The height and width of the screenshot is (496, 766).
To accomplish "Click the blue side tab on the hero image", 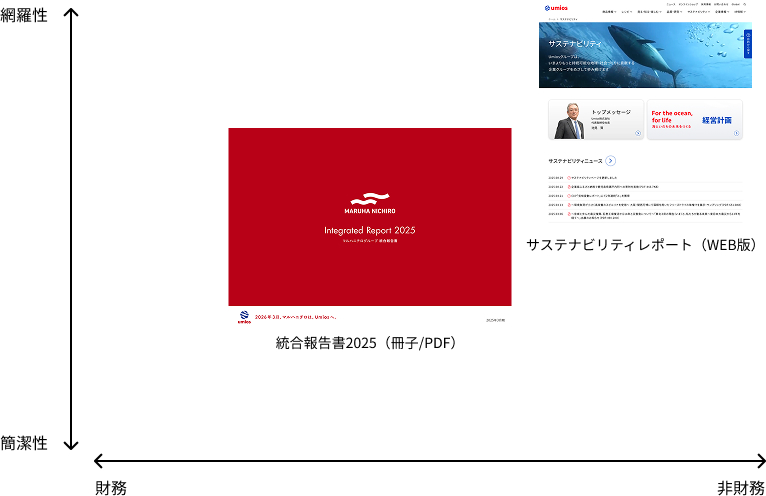I will [x=747, y=45].
